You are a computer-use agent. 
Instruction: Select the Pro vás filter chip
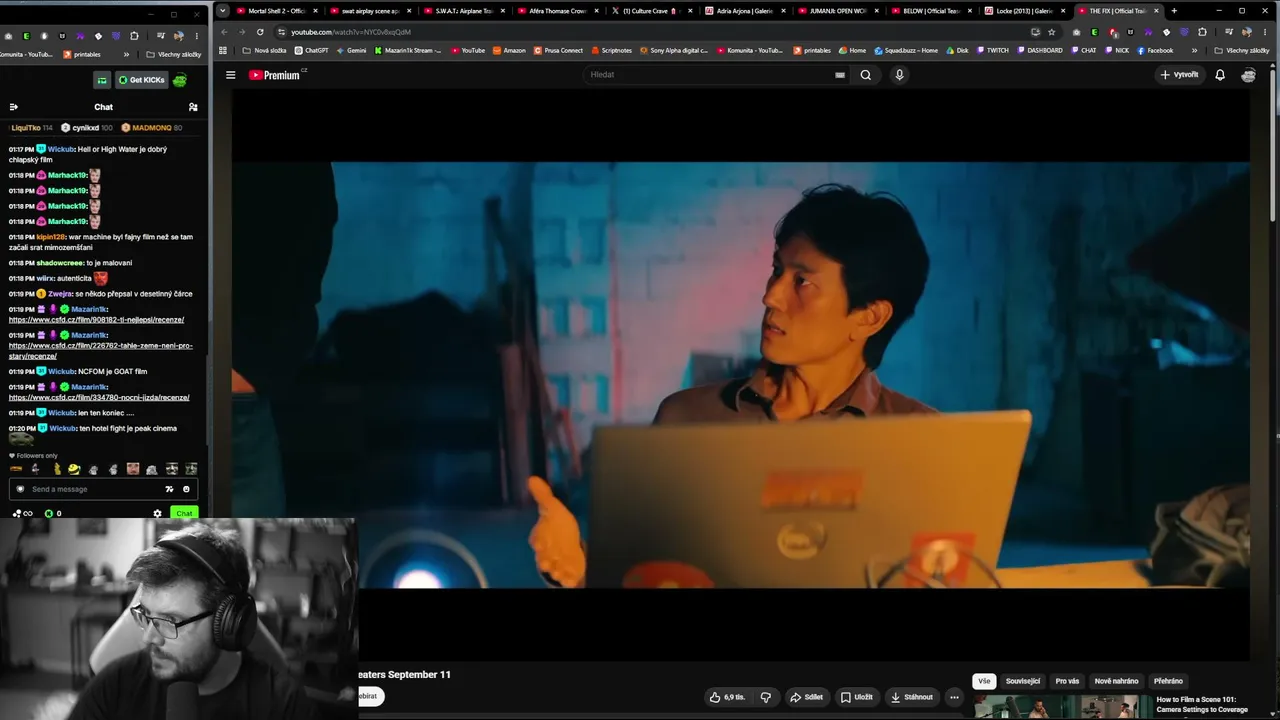pos(1067,681)
